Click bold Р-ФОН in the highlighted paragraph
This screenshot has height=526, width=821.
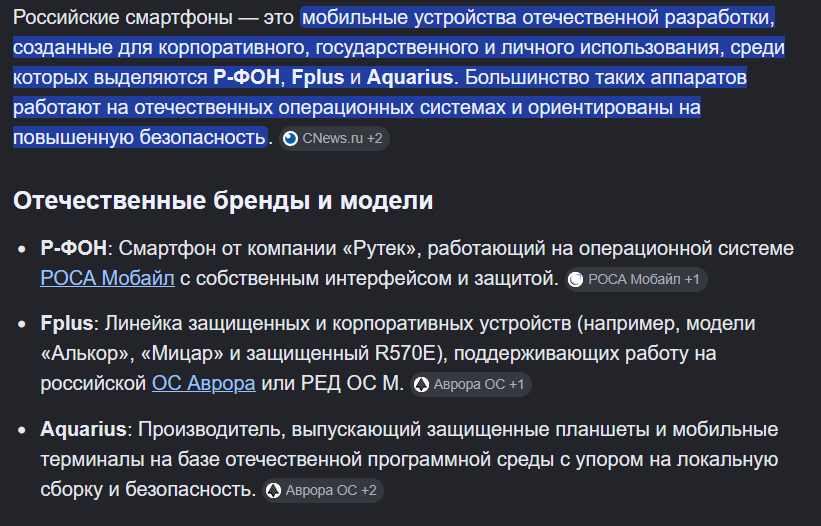[x=246, y=77]
